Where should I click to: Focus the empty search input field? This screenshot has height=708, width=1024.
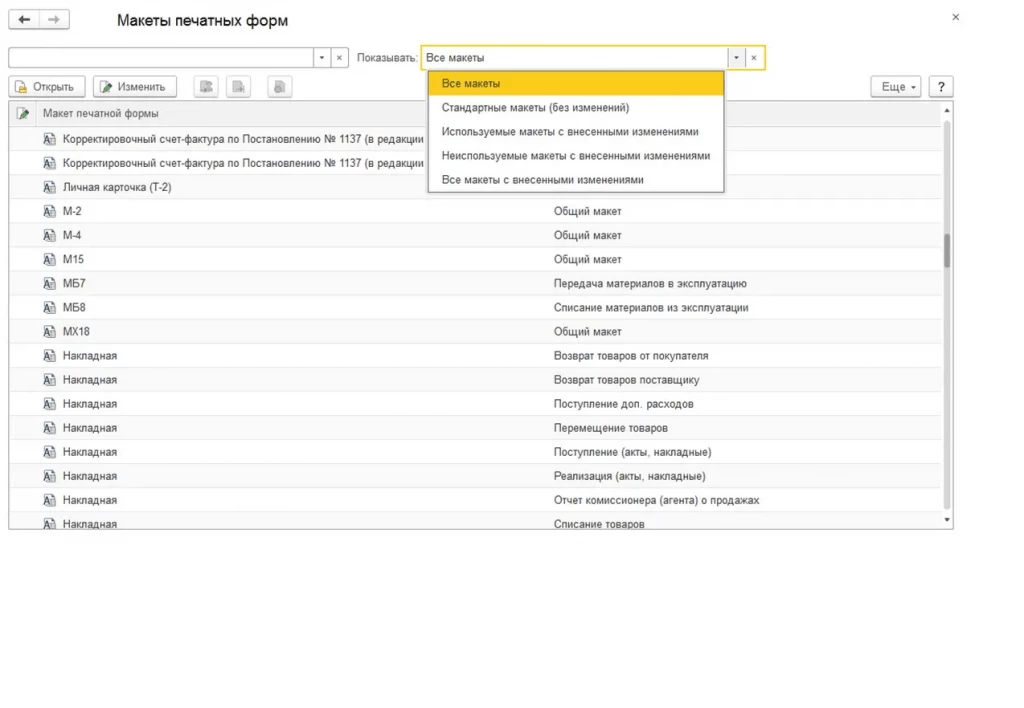point(161,57)
